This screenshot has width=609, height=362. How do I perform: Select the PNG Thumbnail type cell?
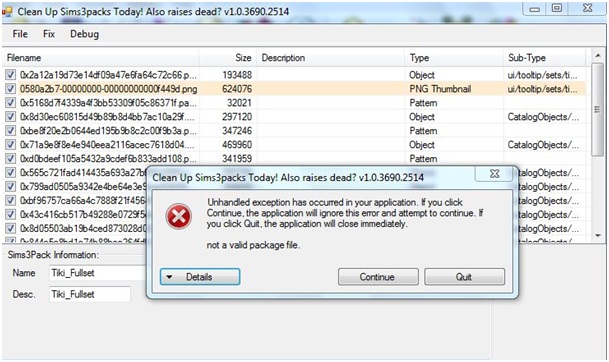[x=440, y=89]
